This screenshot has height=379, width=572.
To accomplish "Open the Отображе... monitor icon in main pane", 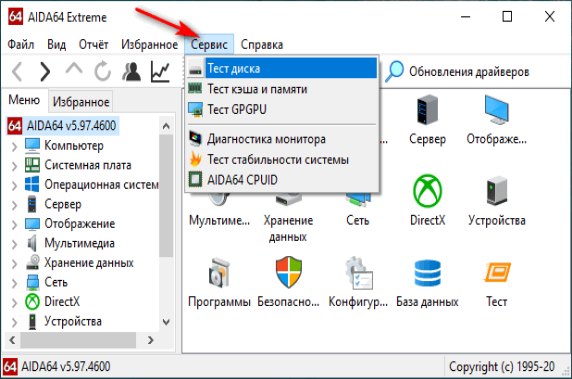I will (496, 109).
